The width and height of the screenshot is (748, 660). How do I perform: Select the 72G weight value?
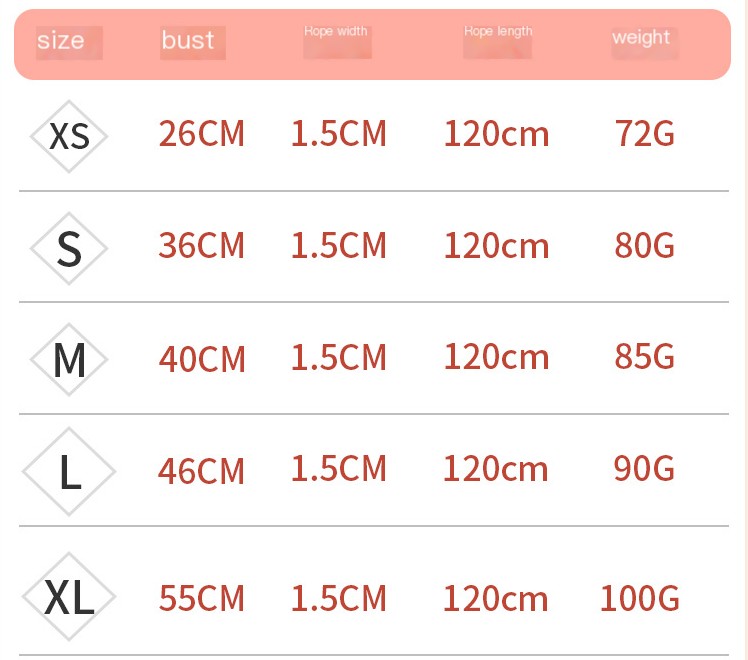tap(644, 133)
